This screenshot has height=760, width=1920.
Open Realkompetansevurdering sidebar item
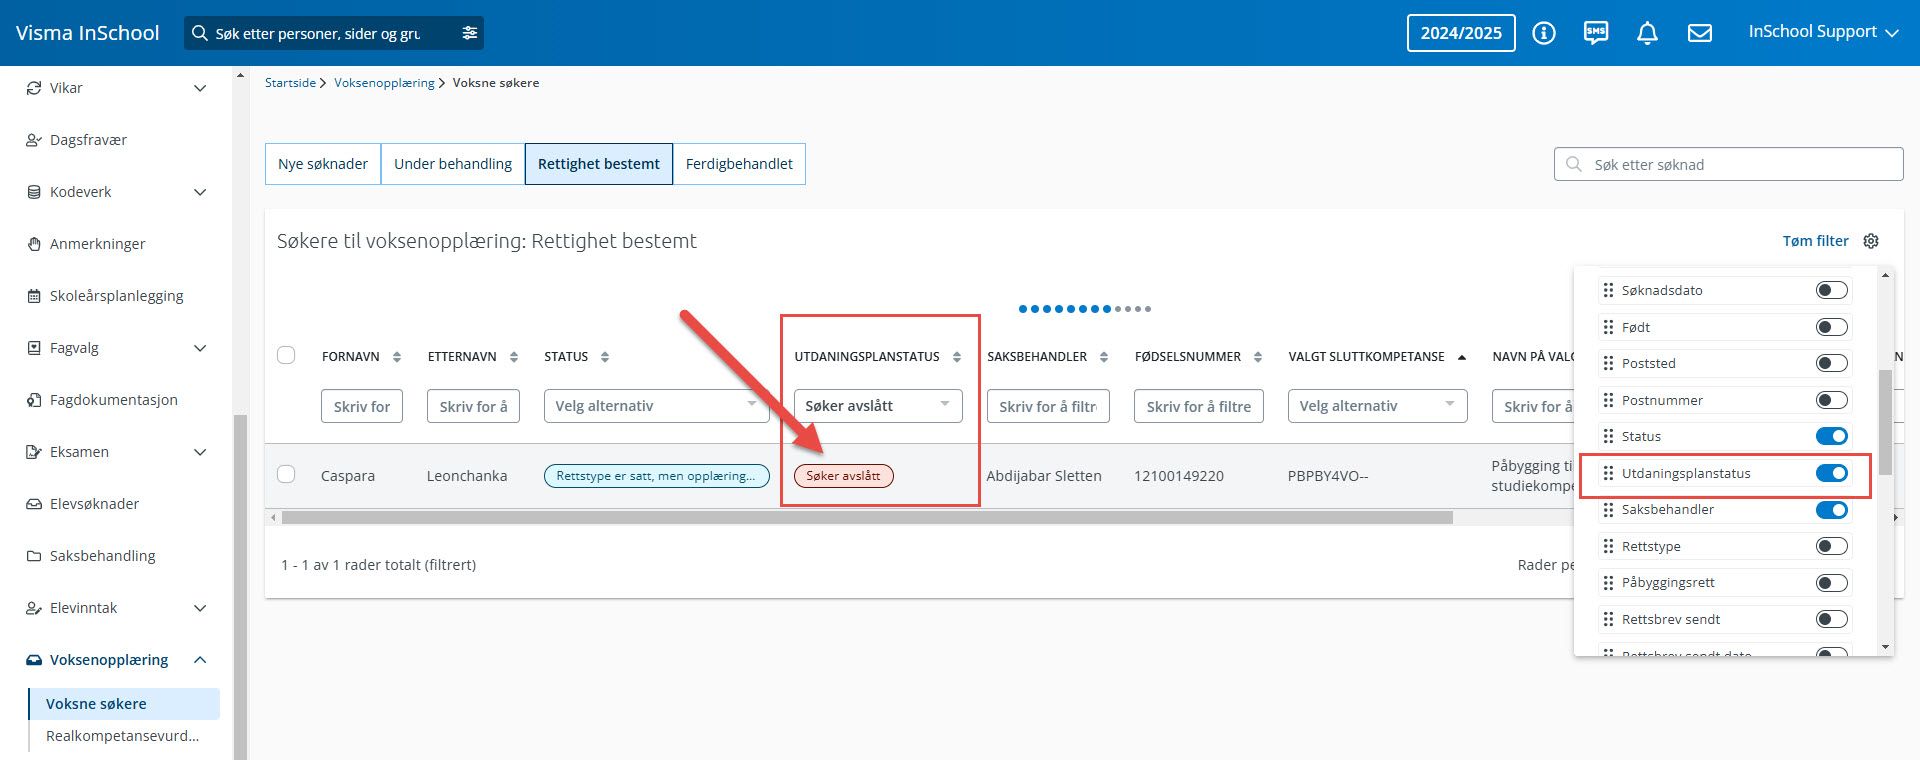[124, 736]
